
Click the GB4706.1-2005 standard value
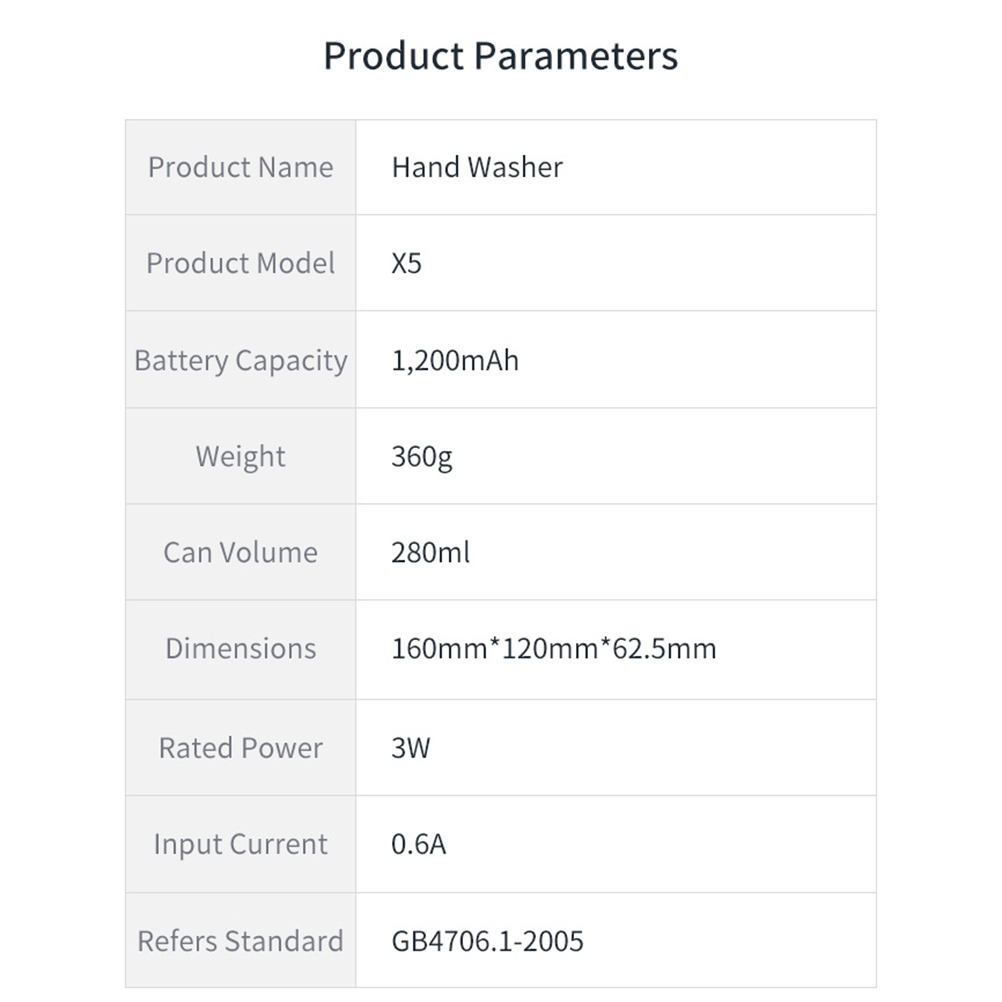click(x=487, y=941)
